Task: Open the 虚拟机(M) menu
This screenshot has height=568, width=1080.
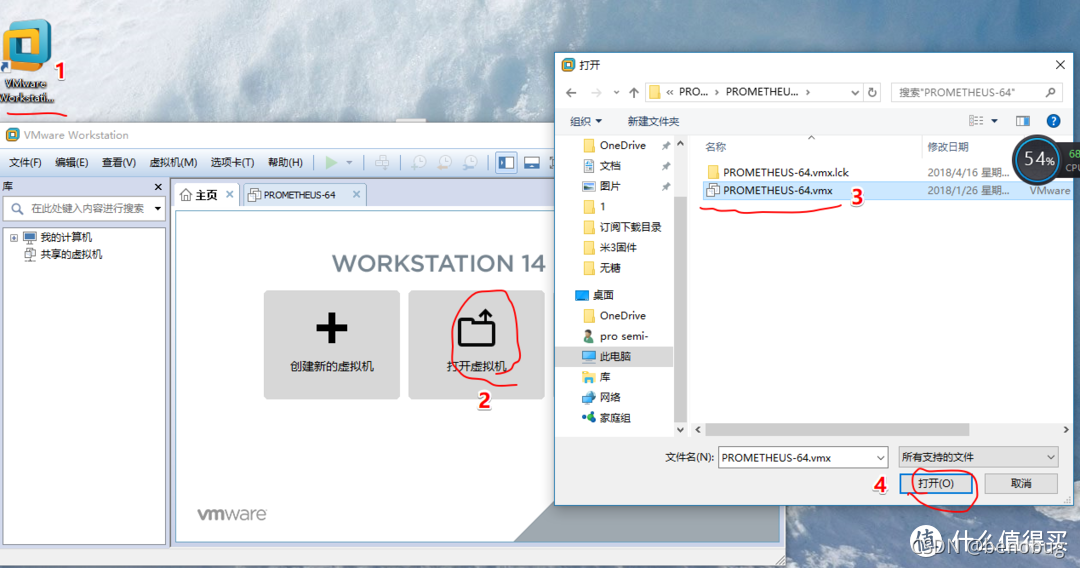Action: click(173, 162)
